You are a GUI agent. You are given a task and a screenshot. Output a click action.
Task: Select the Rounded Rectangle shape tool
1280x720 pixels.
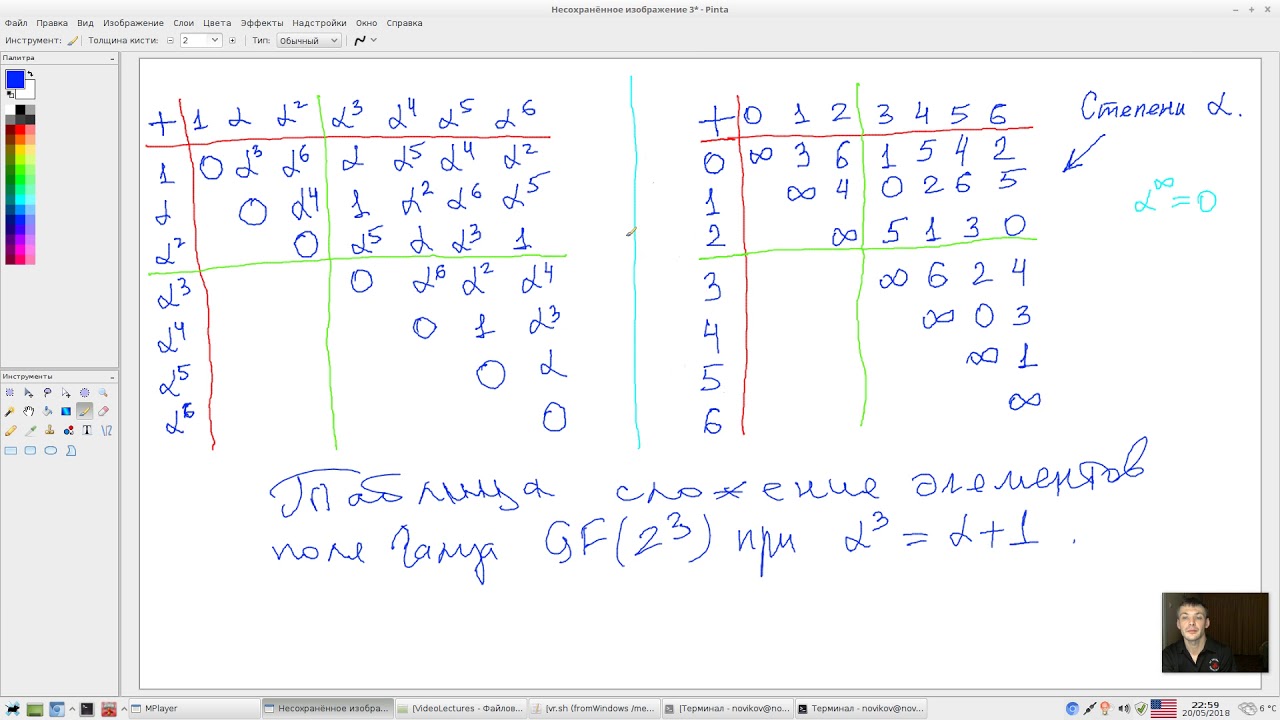pos(30,450)
